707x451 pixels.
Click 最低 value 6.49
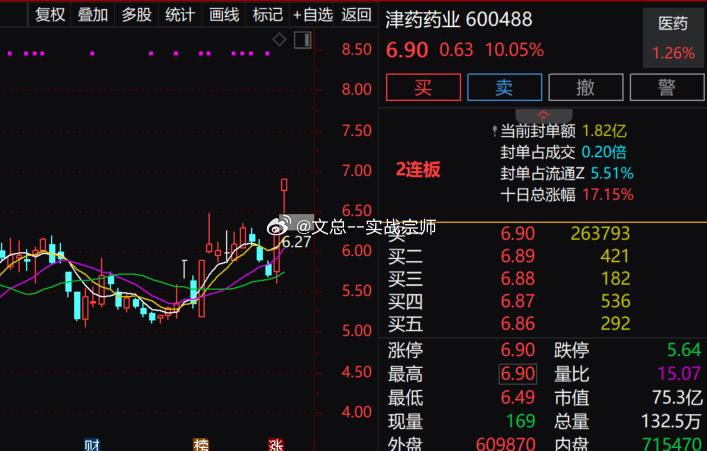[x=518, y=398]
